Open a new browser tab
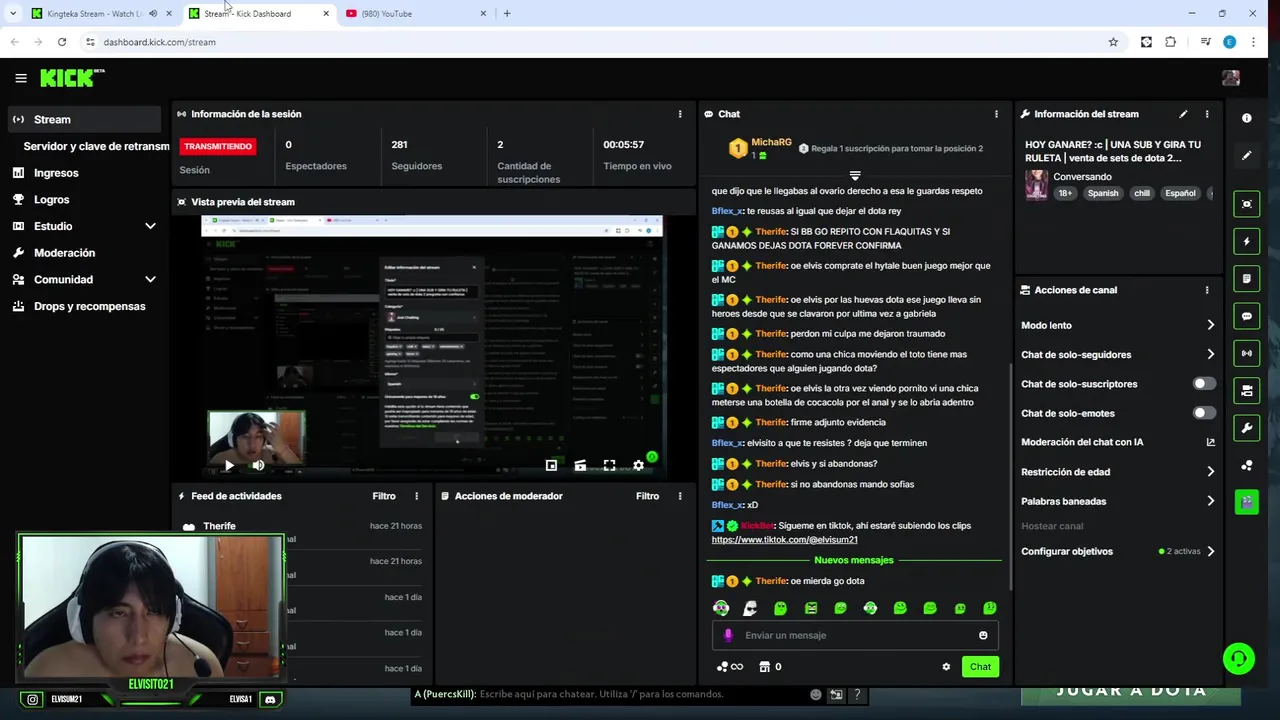 (x=507, y=14)
